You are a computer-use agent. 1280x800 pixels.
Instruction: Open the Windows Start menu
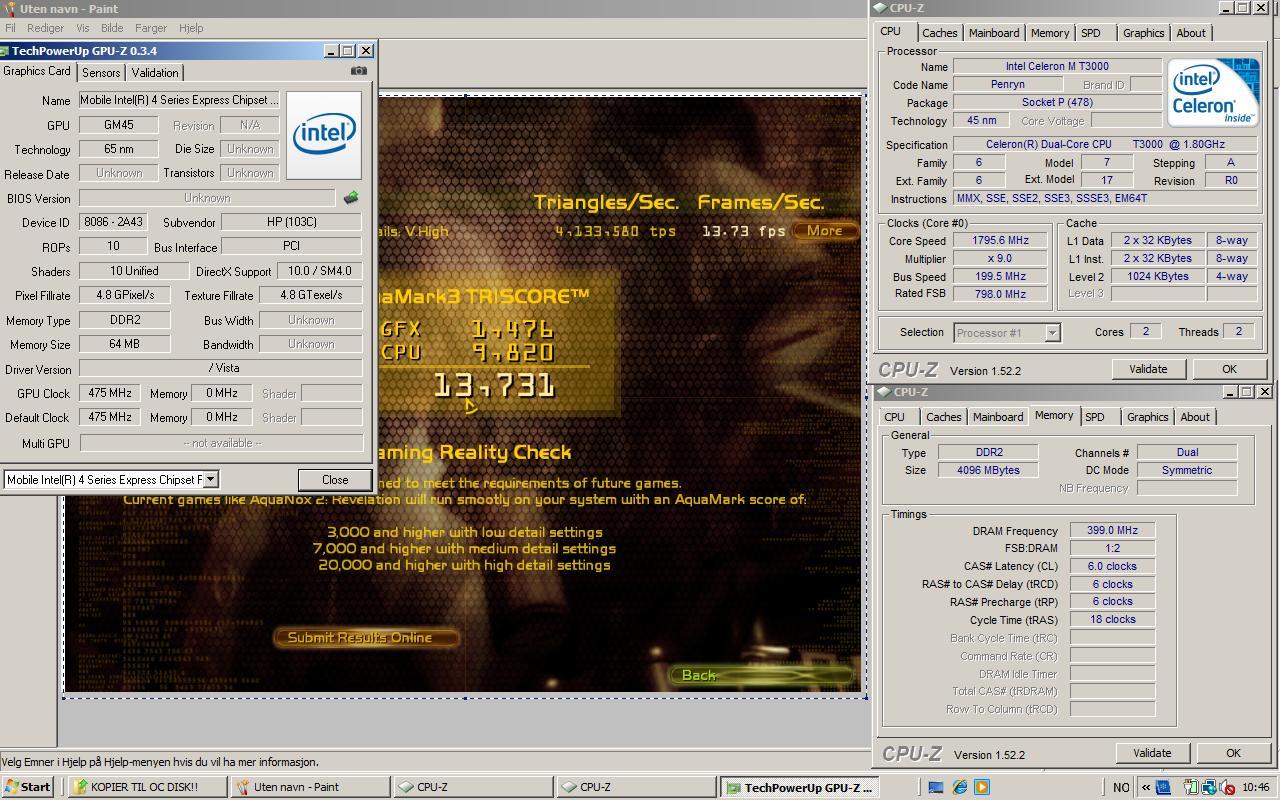27,787
